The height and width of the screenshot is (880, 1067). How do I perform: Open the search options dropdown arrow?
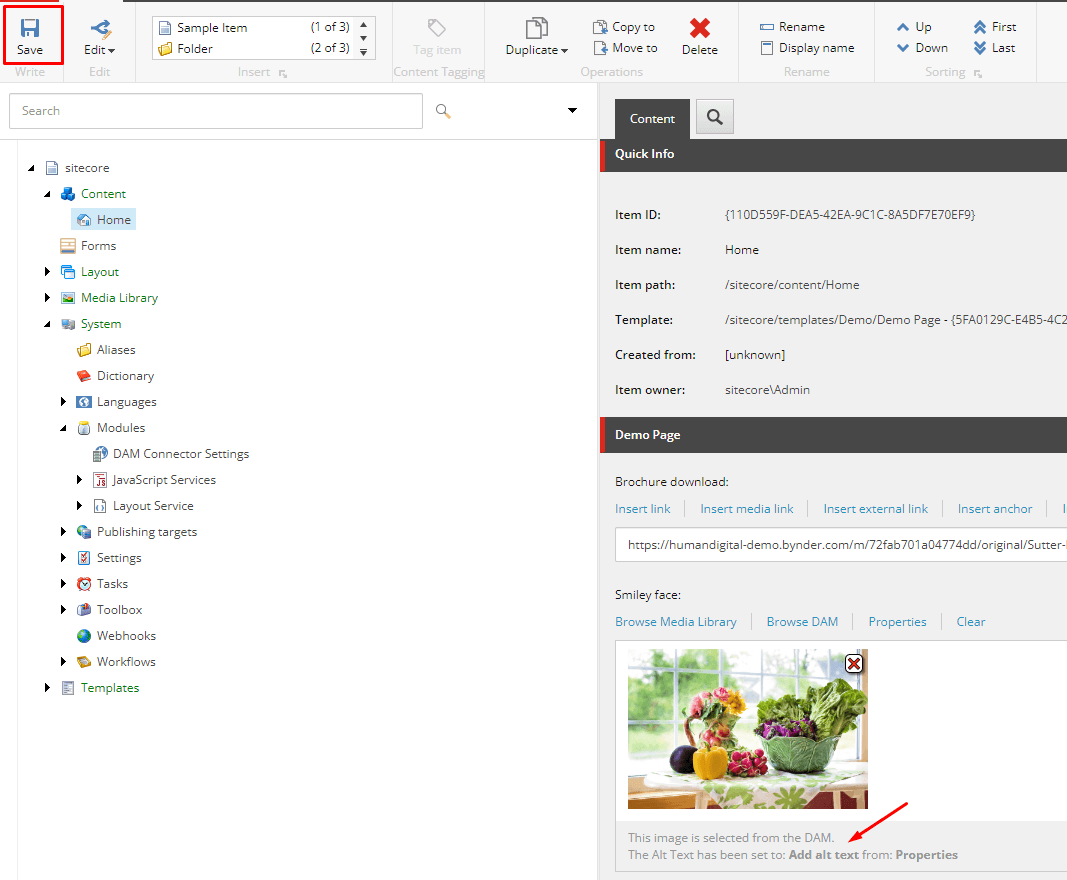pyautogui.click(x=573, y=111)
